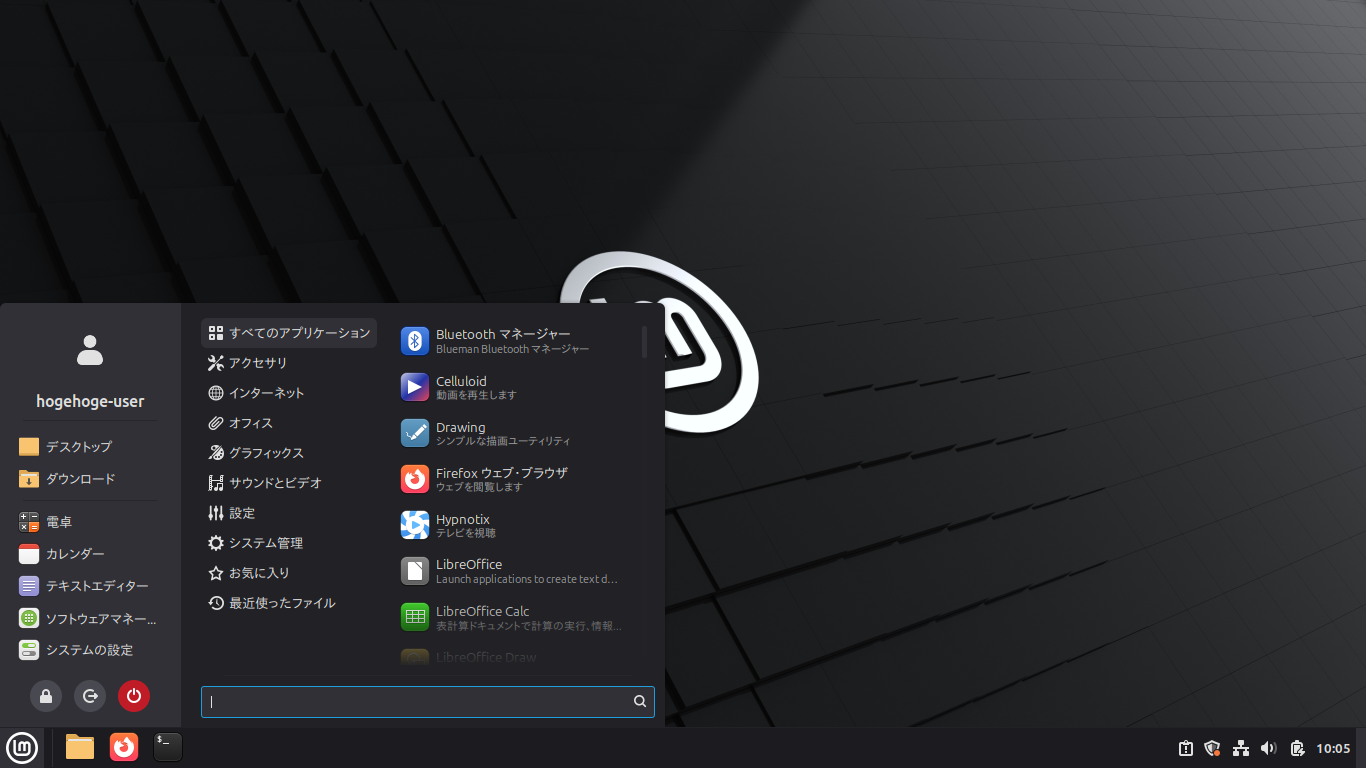This screenshot has height=768, width=1366.
Task: Open LibreOffice Calc
Action: (x=516, y=617)
